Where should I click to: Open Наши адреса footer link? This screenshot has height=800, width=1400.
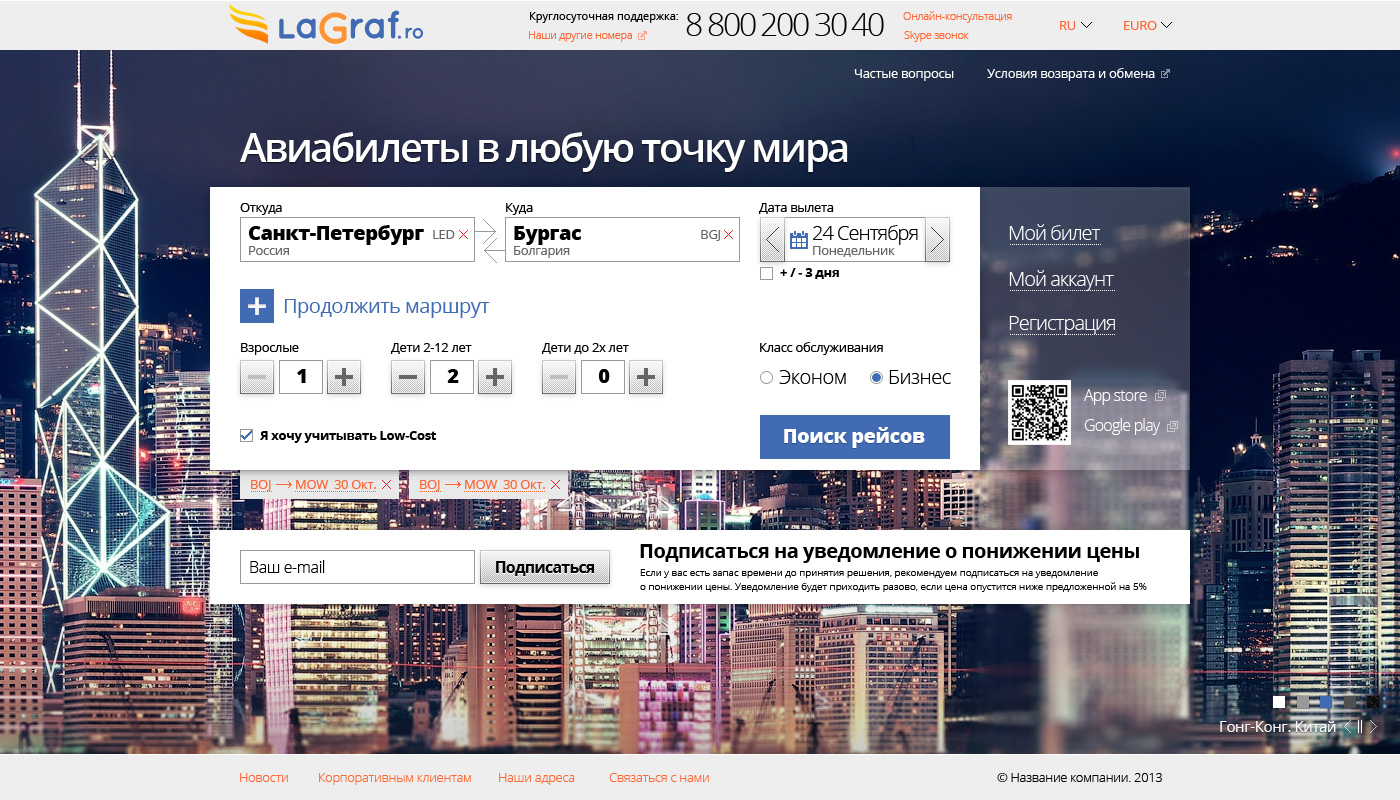pos(536,777)
